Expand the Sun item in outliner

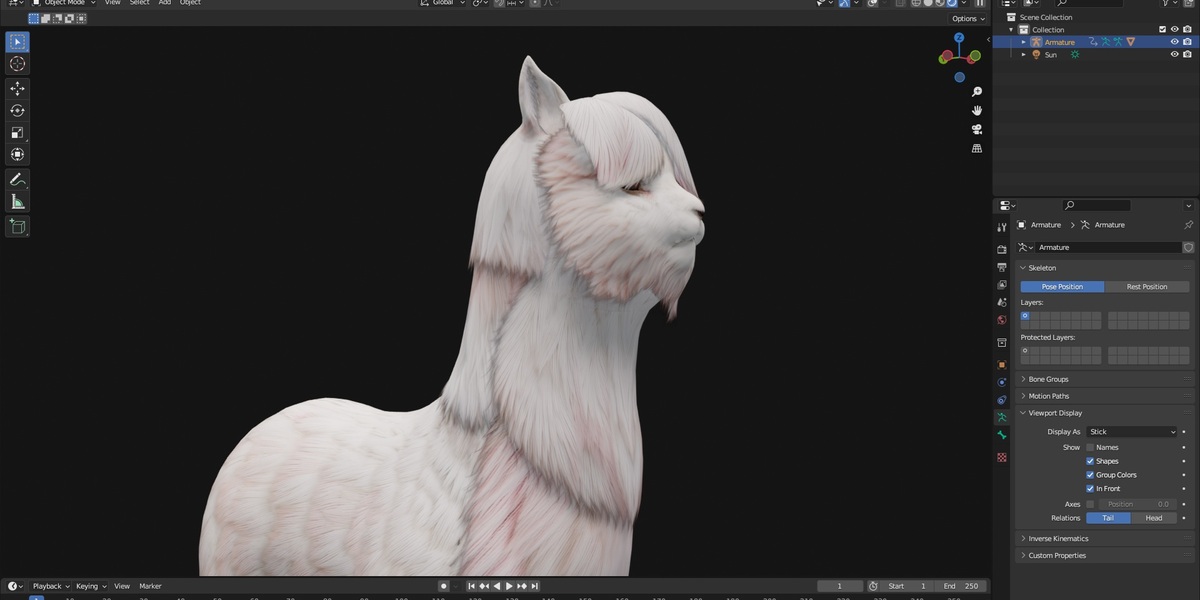tap(1023, 55)
